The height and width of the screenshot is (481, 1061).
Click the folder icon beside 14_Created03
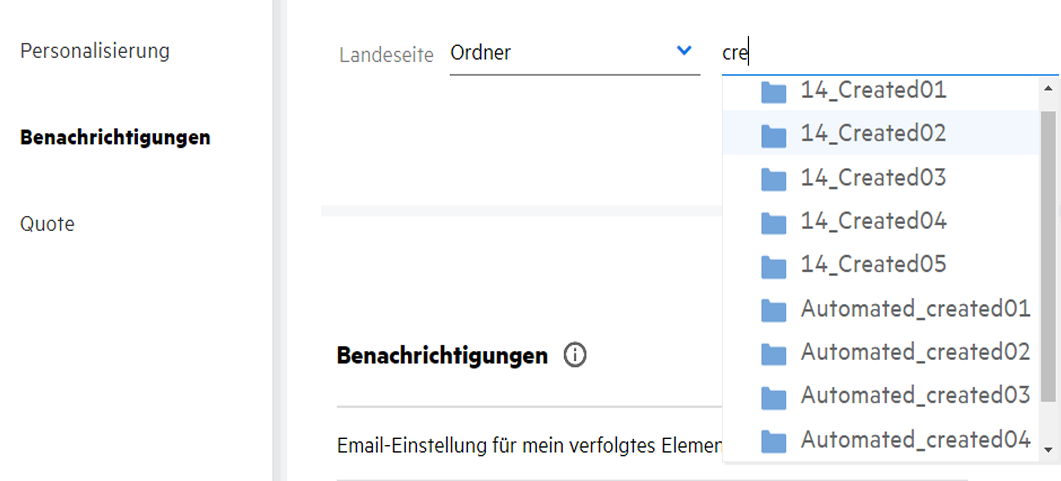pyautogui.click(x=773, y=179)
